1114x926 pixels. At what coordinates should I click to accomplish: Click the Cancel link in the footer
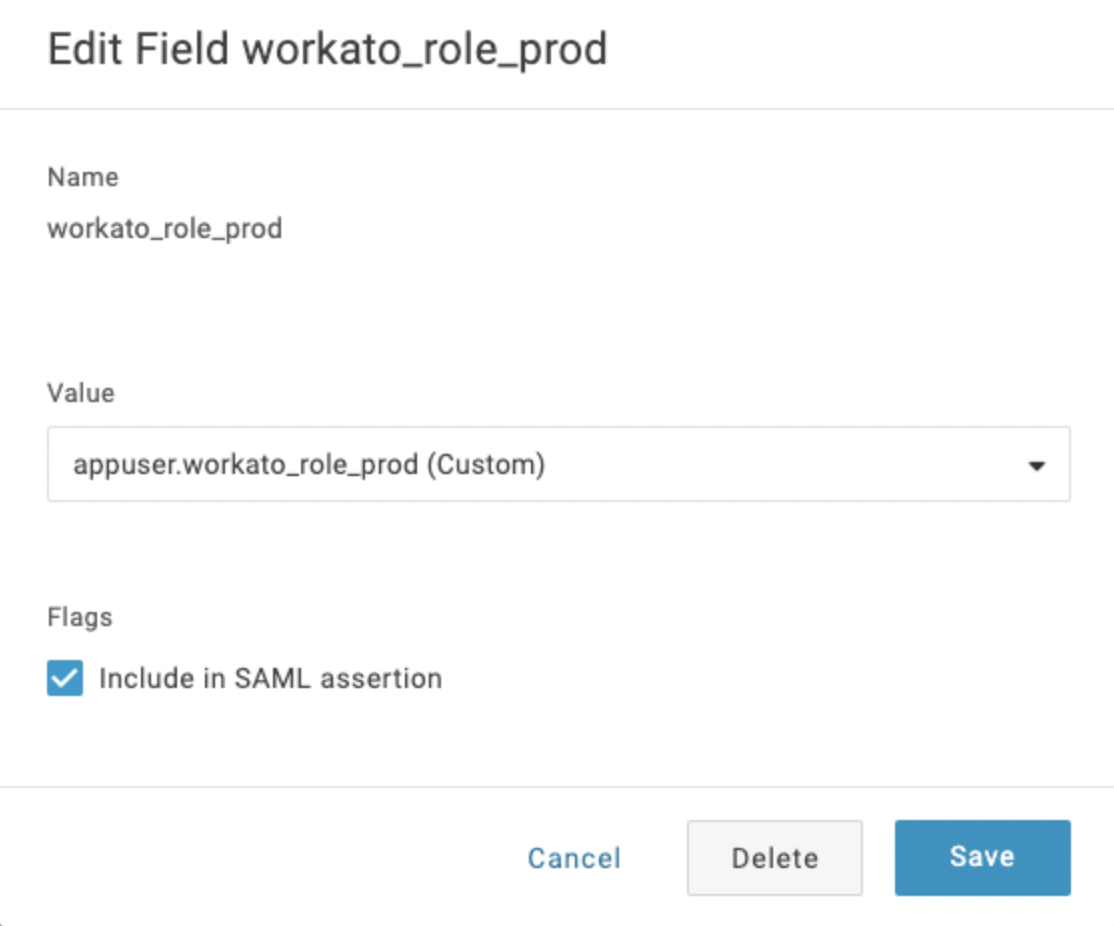click(574, 858)
